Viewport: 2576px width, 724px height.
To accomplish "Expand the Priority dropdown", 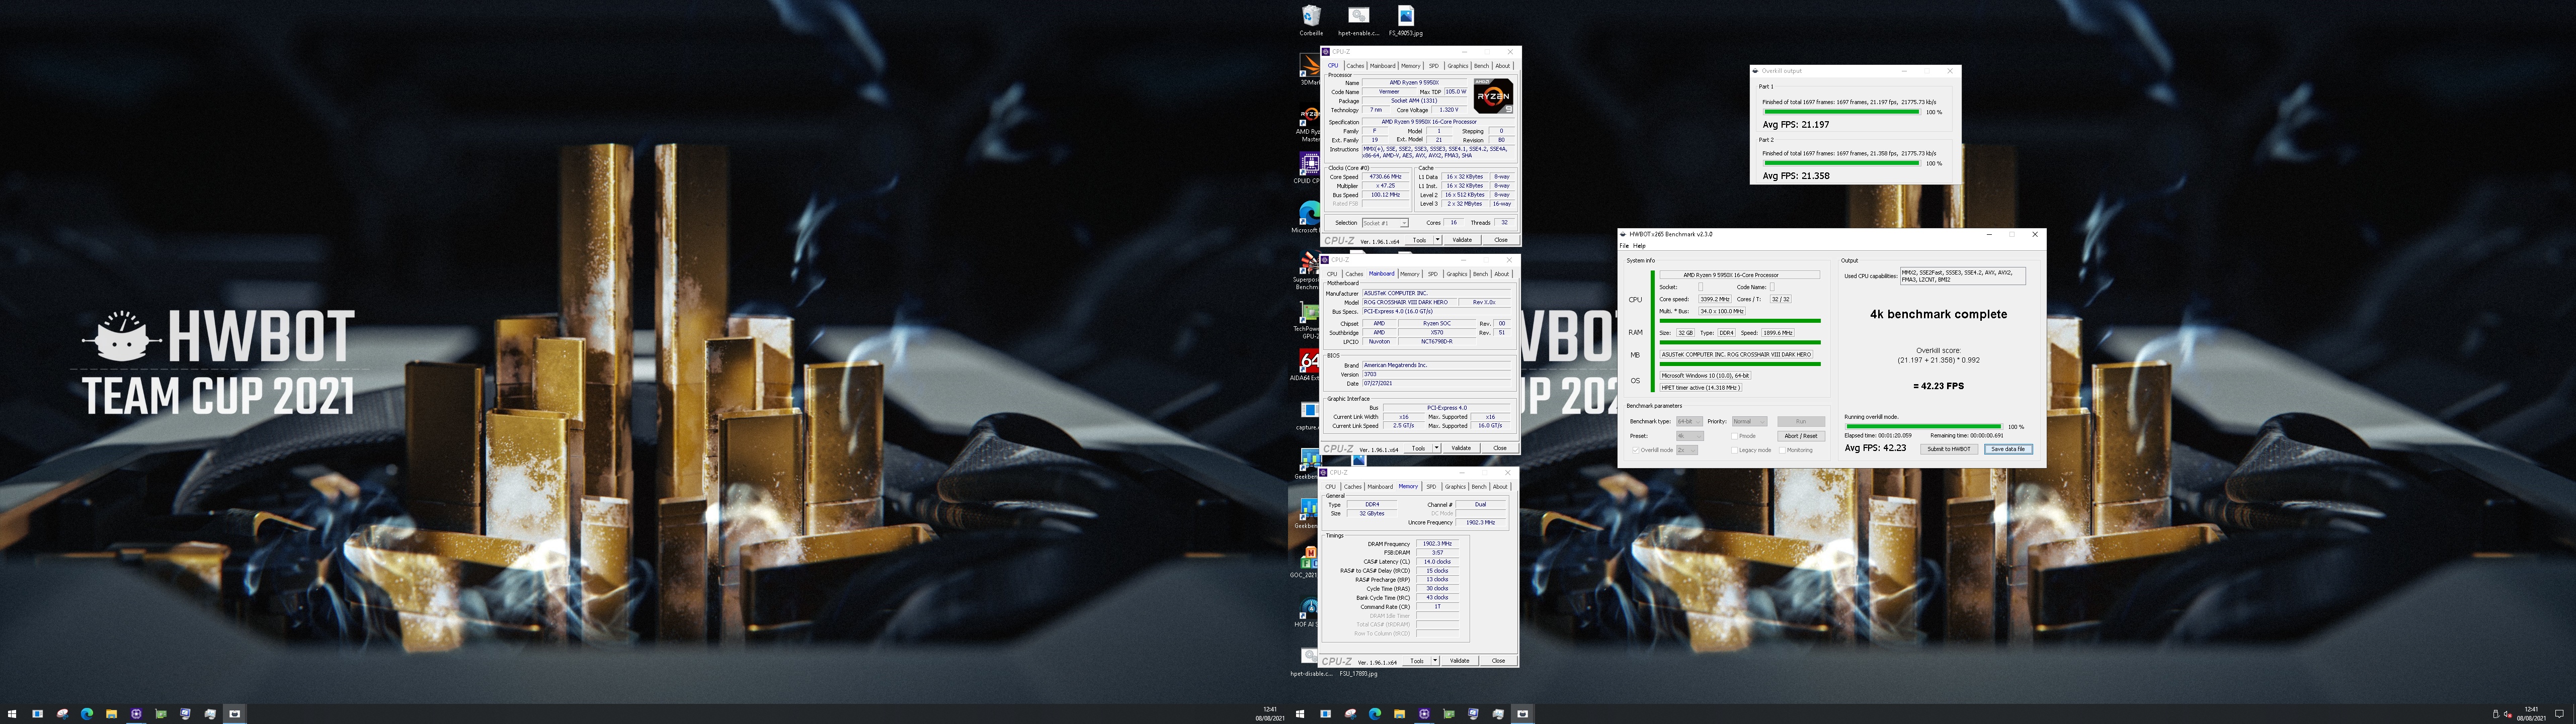I will coord(1749,421).
